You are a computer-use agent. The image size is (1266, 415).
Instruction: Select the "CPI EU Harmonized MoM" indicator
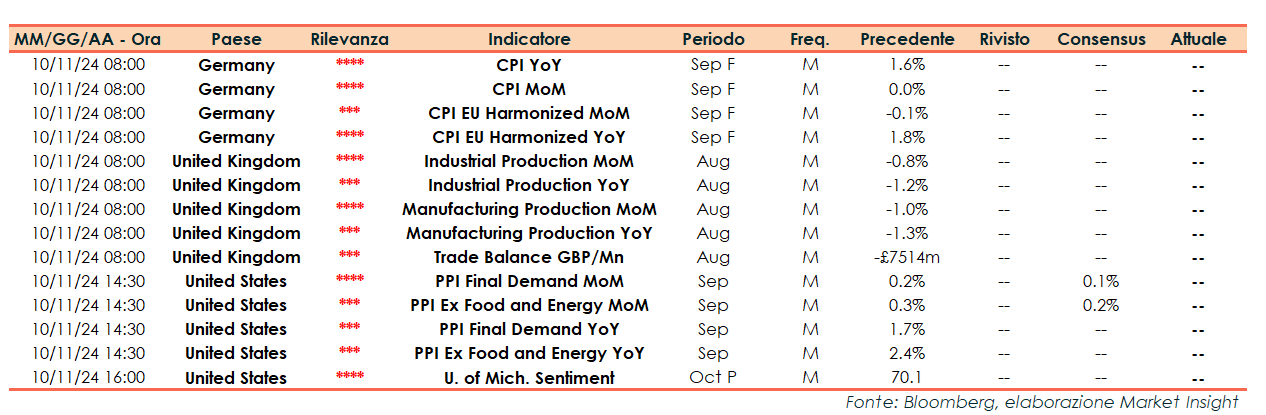[x=529, y=113]
